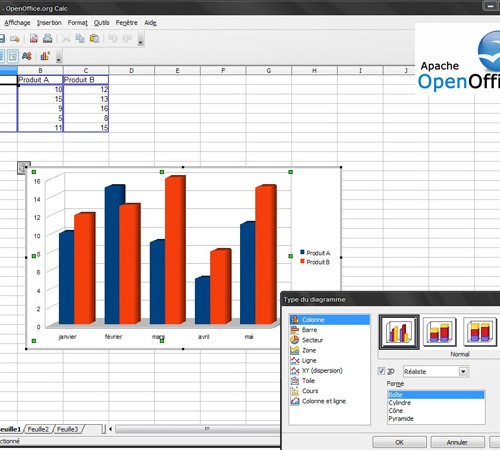
Task: Click the blue février bar
Action: [x=112, y=254]
